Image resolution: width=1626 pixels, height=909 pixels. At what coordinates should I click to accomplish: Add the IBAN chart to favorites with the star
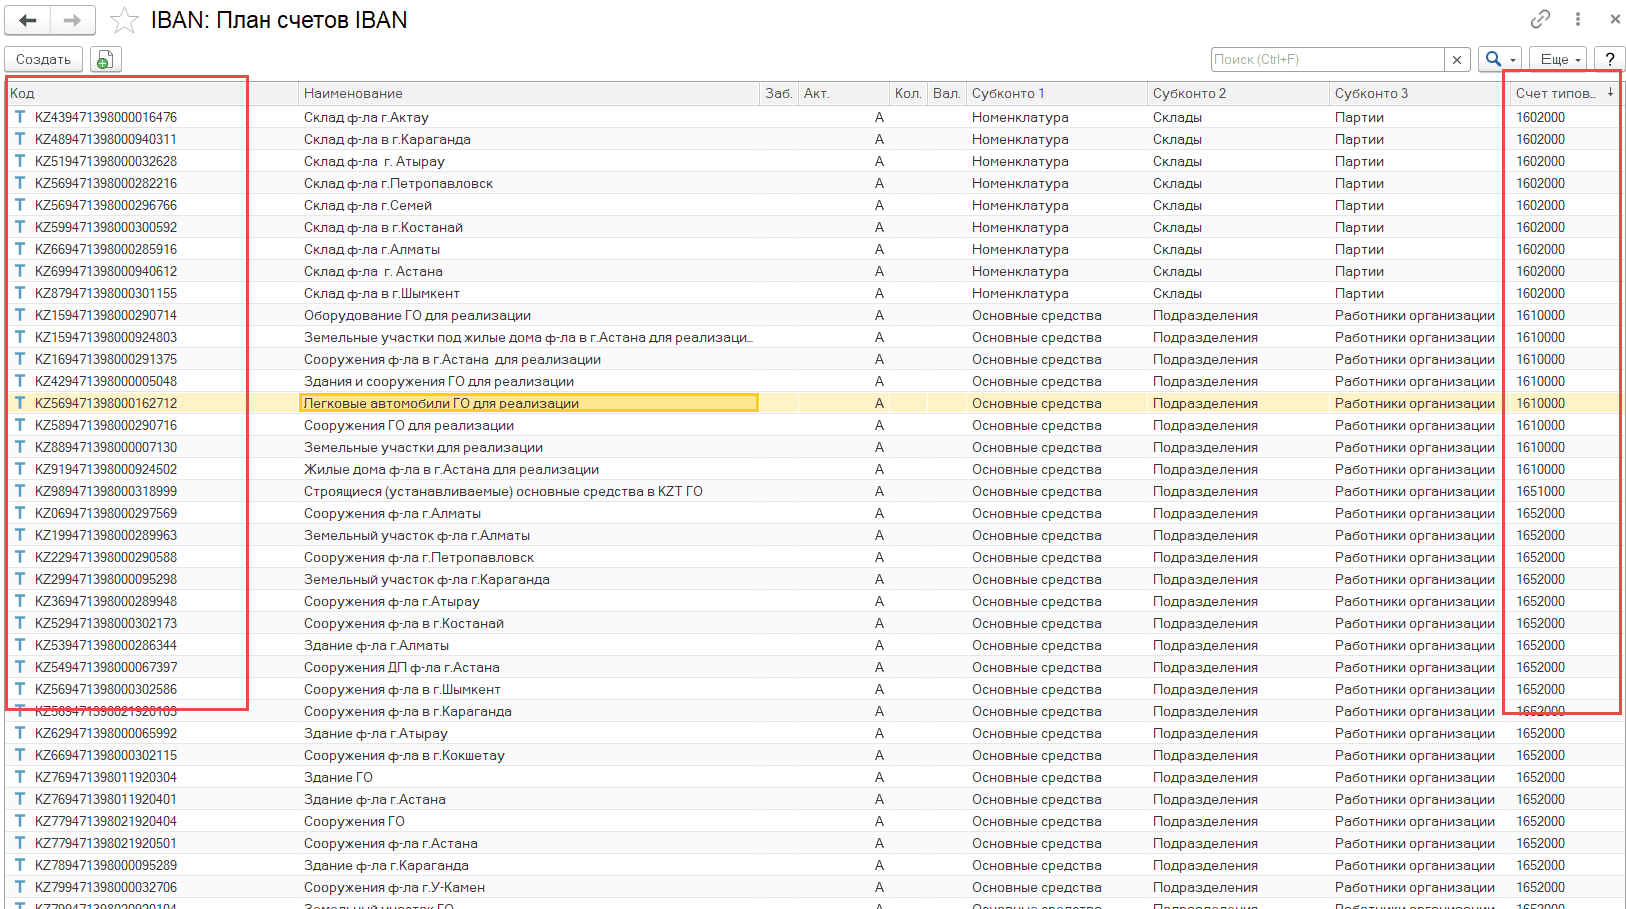tap(124, 20)
